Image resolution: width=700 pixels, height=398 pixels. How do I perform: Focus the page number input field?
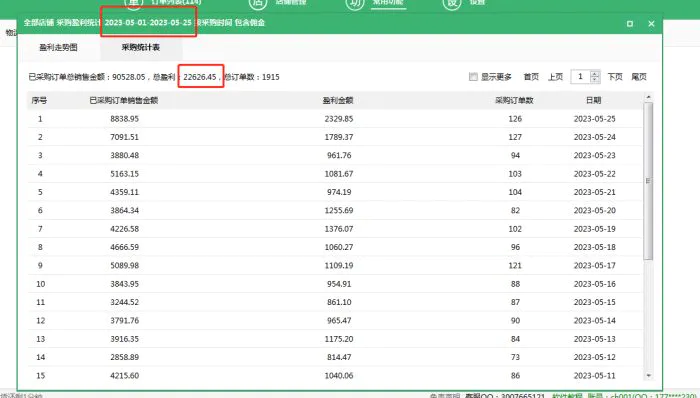pos(580,77)
